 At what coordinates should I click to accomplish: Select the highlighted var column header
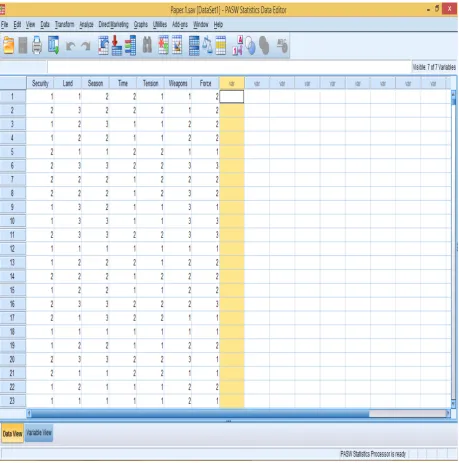(232, 83)
